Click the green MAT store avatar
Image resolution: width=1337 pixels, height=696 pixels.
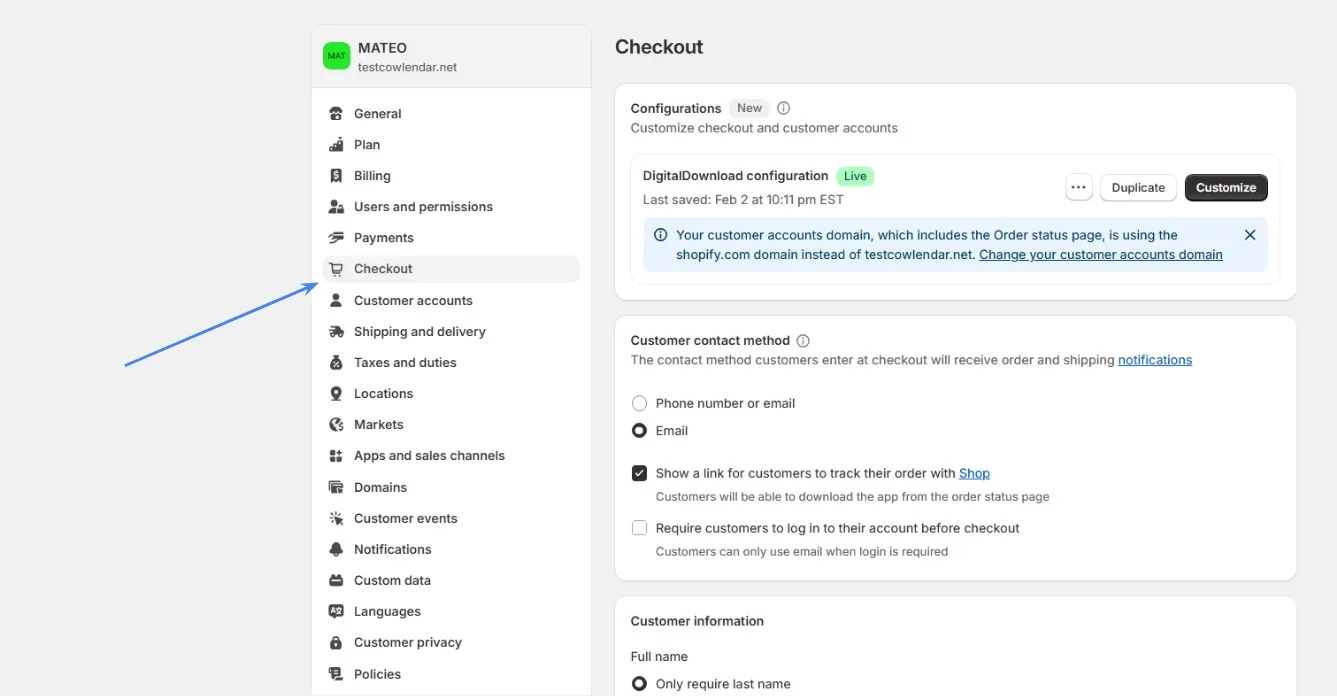[336, 56]
